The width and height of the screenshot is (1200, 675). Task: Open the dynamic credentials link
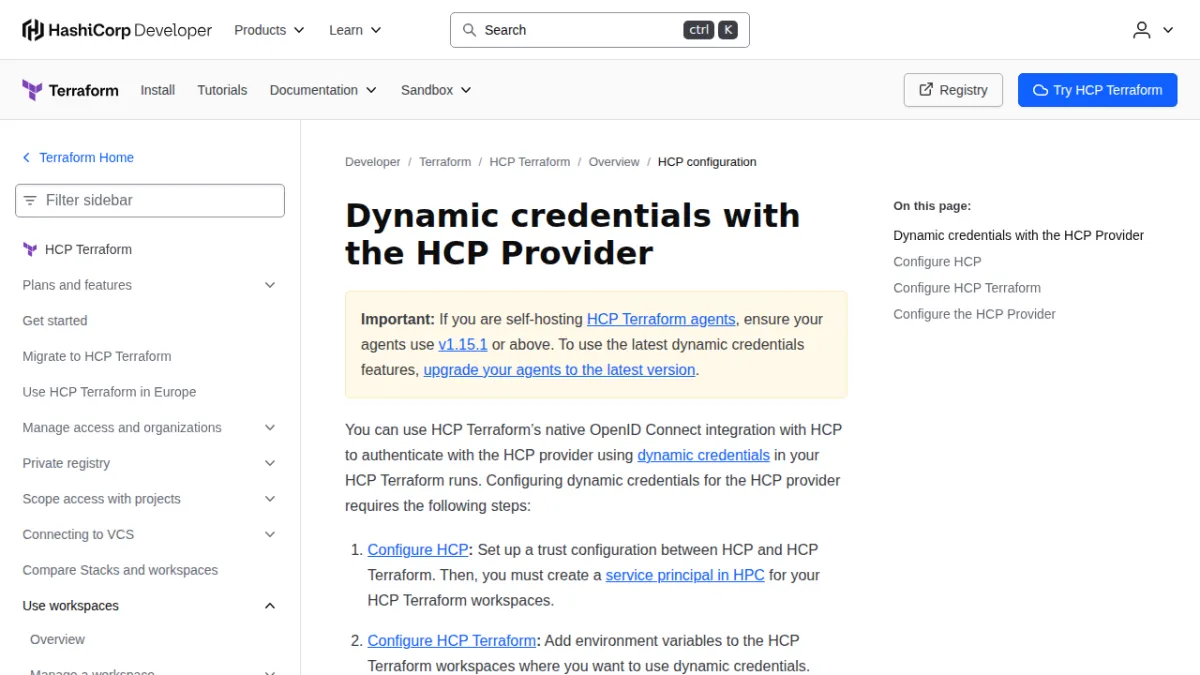[x=704, y=455]
